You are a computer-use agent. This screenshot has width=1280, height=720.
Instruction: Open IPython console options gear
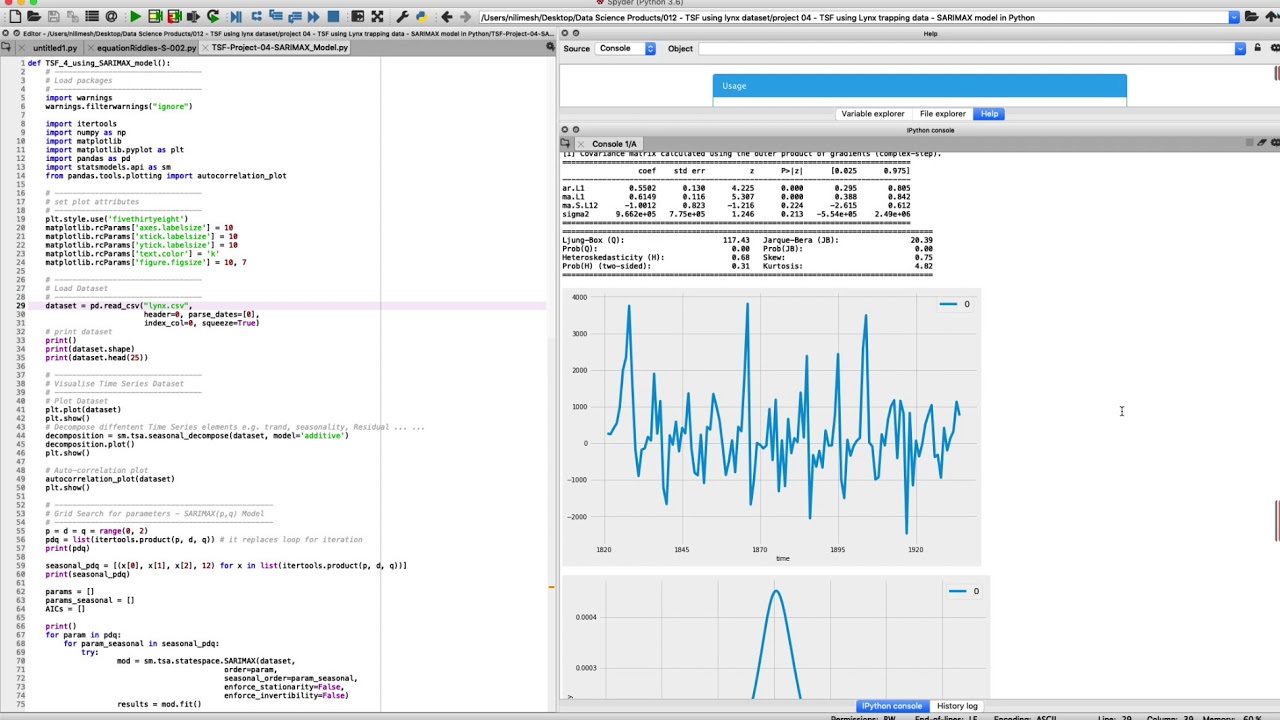pos(1274,143)
